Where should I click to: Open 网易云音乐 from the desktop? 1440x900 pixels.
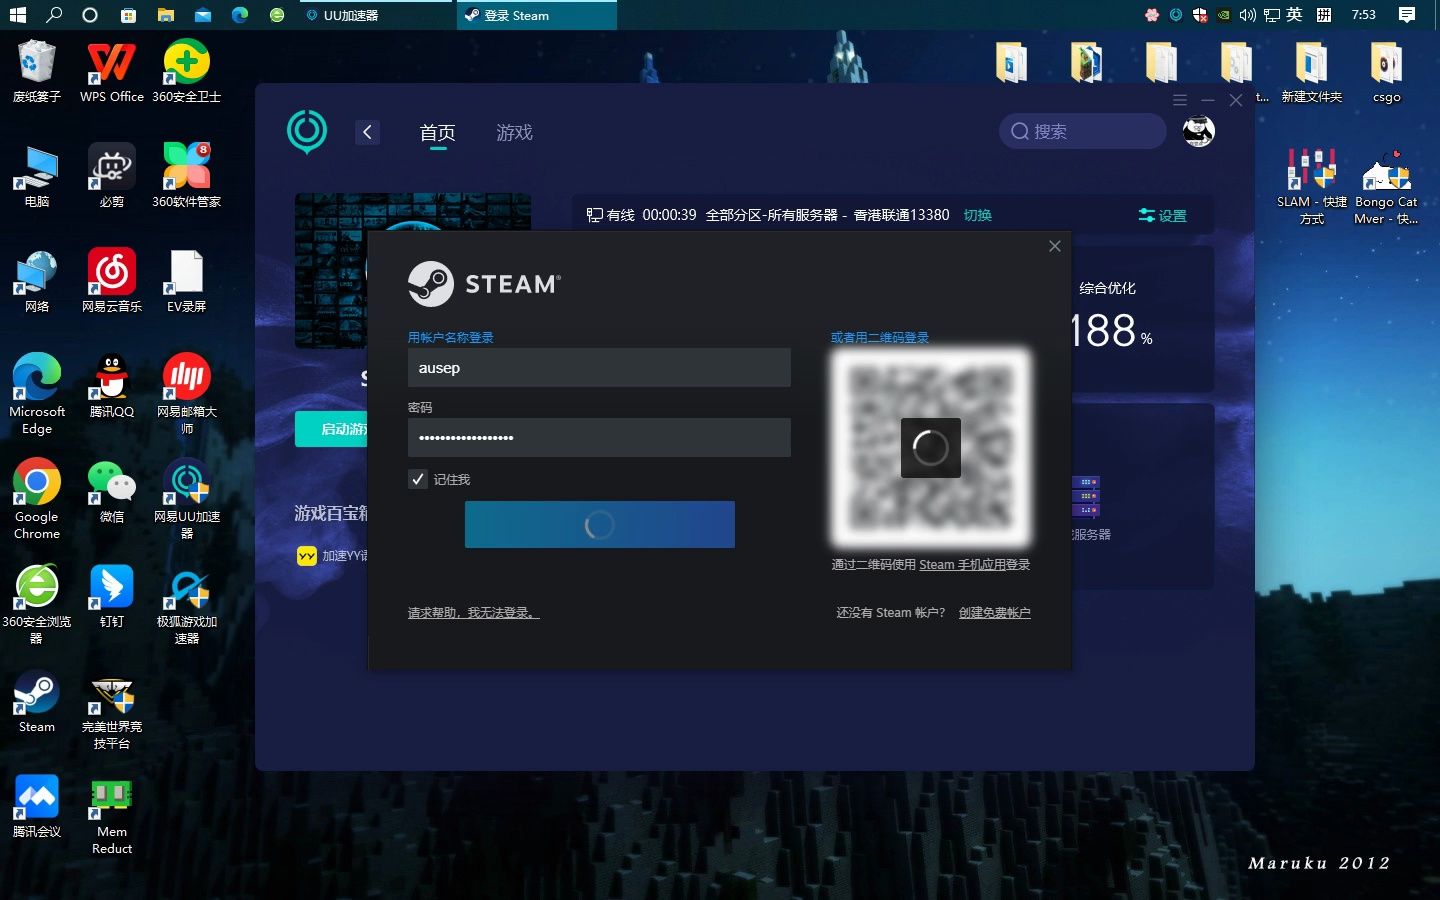(110, 270)
